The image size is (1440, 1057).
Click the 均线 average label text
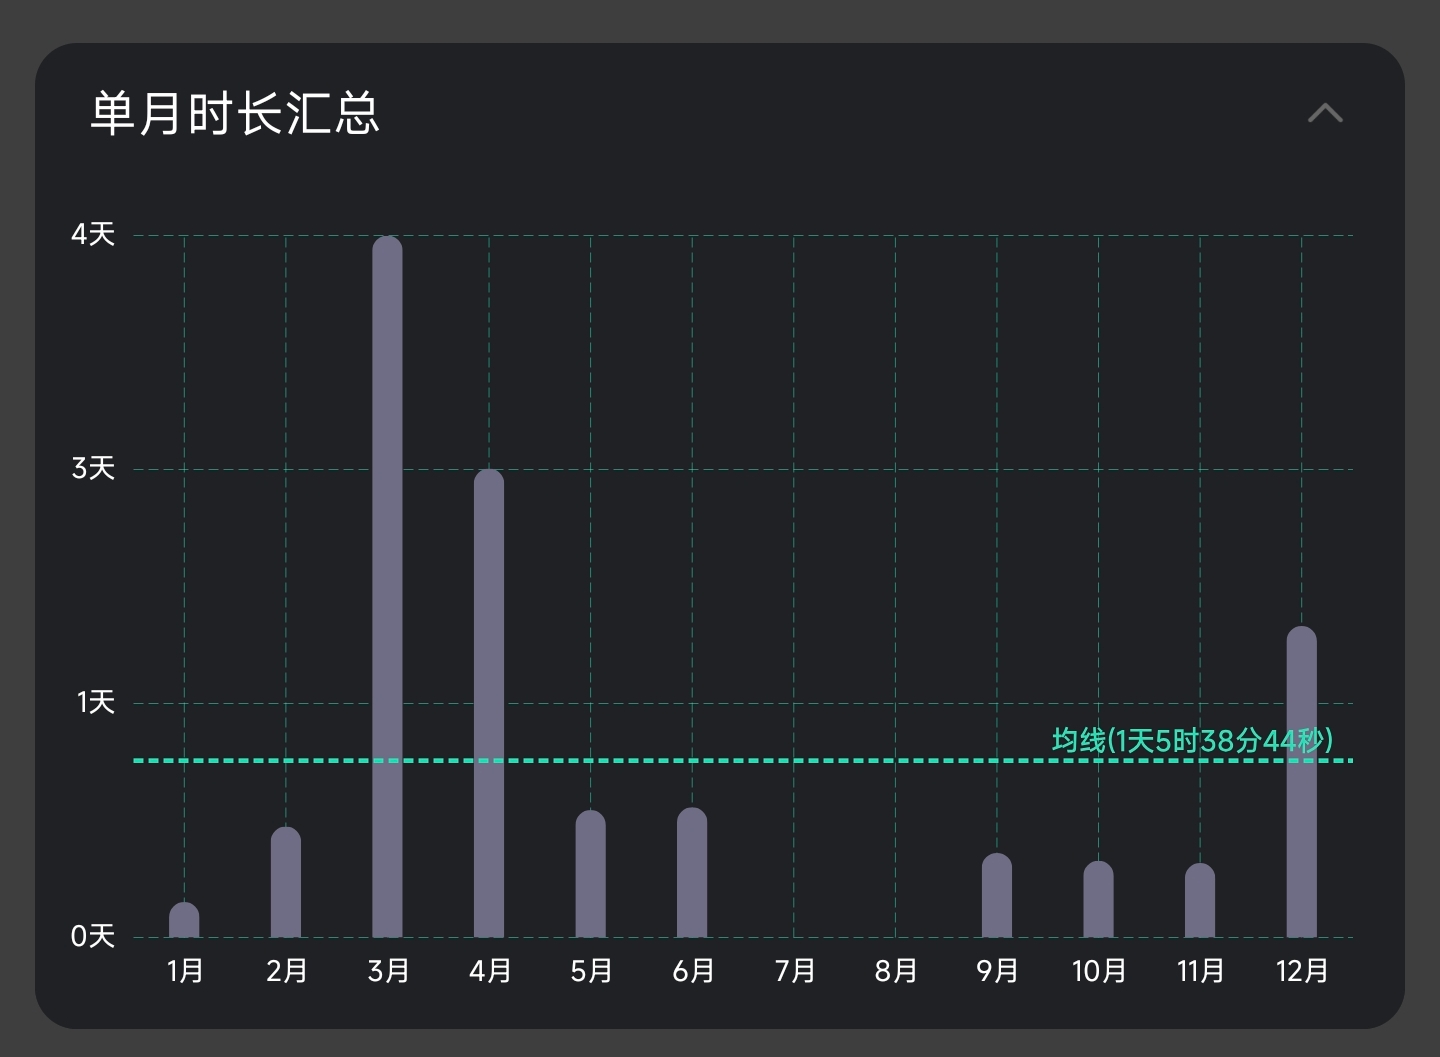tap(1192, 741)
